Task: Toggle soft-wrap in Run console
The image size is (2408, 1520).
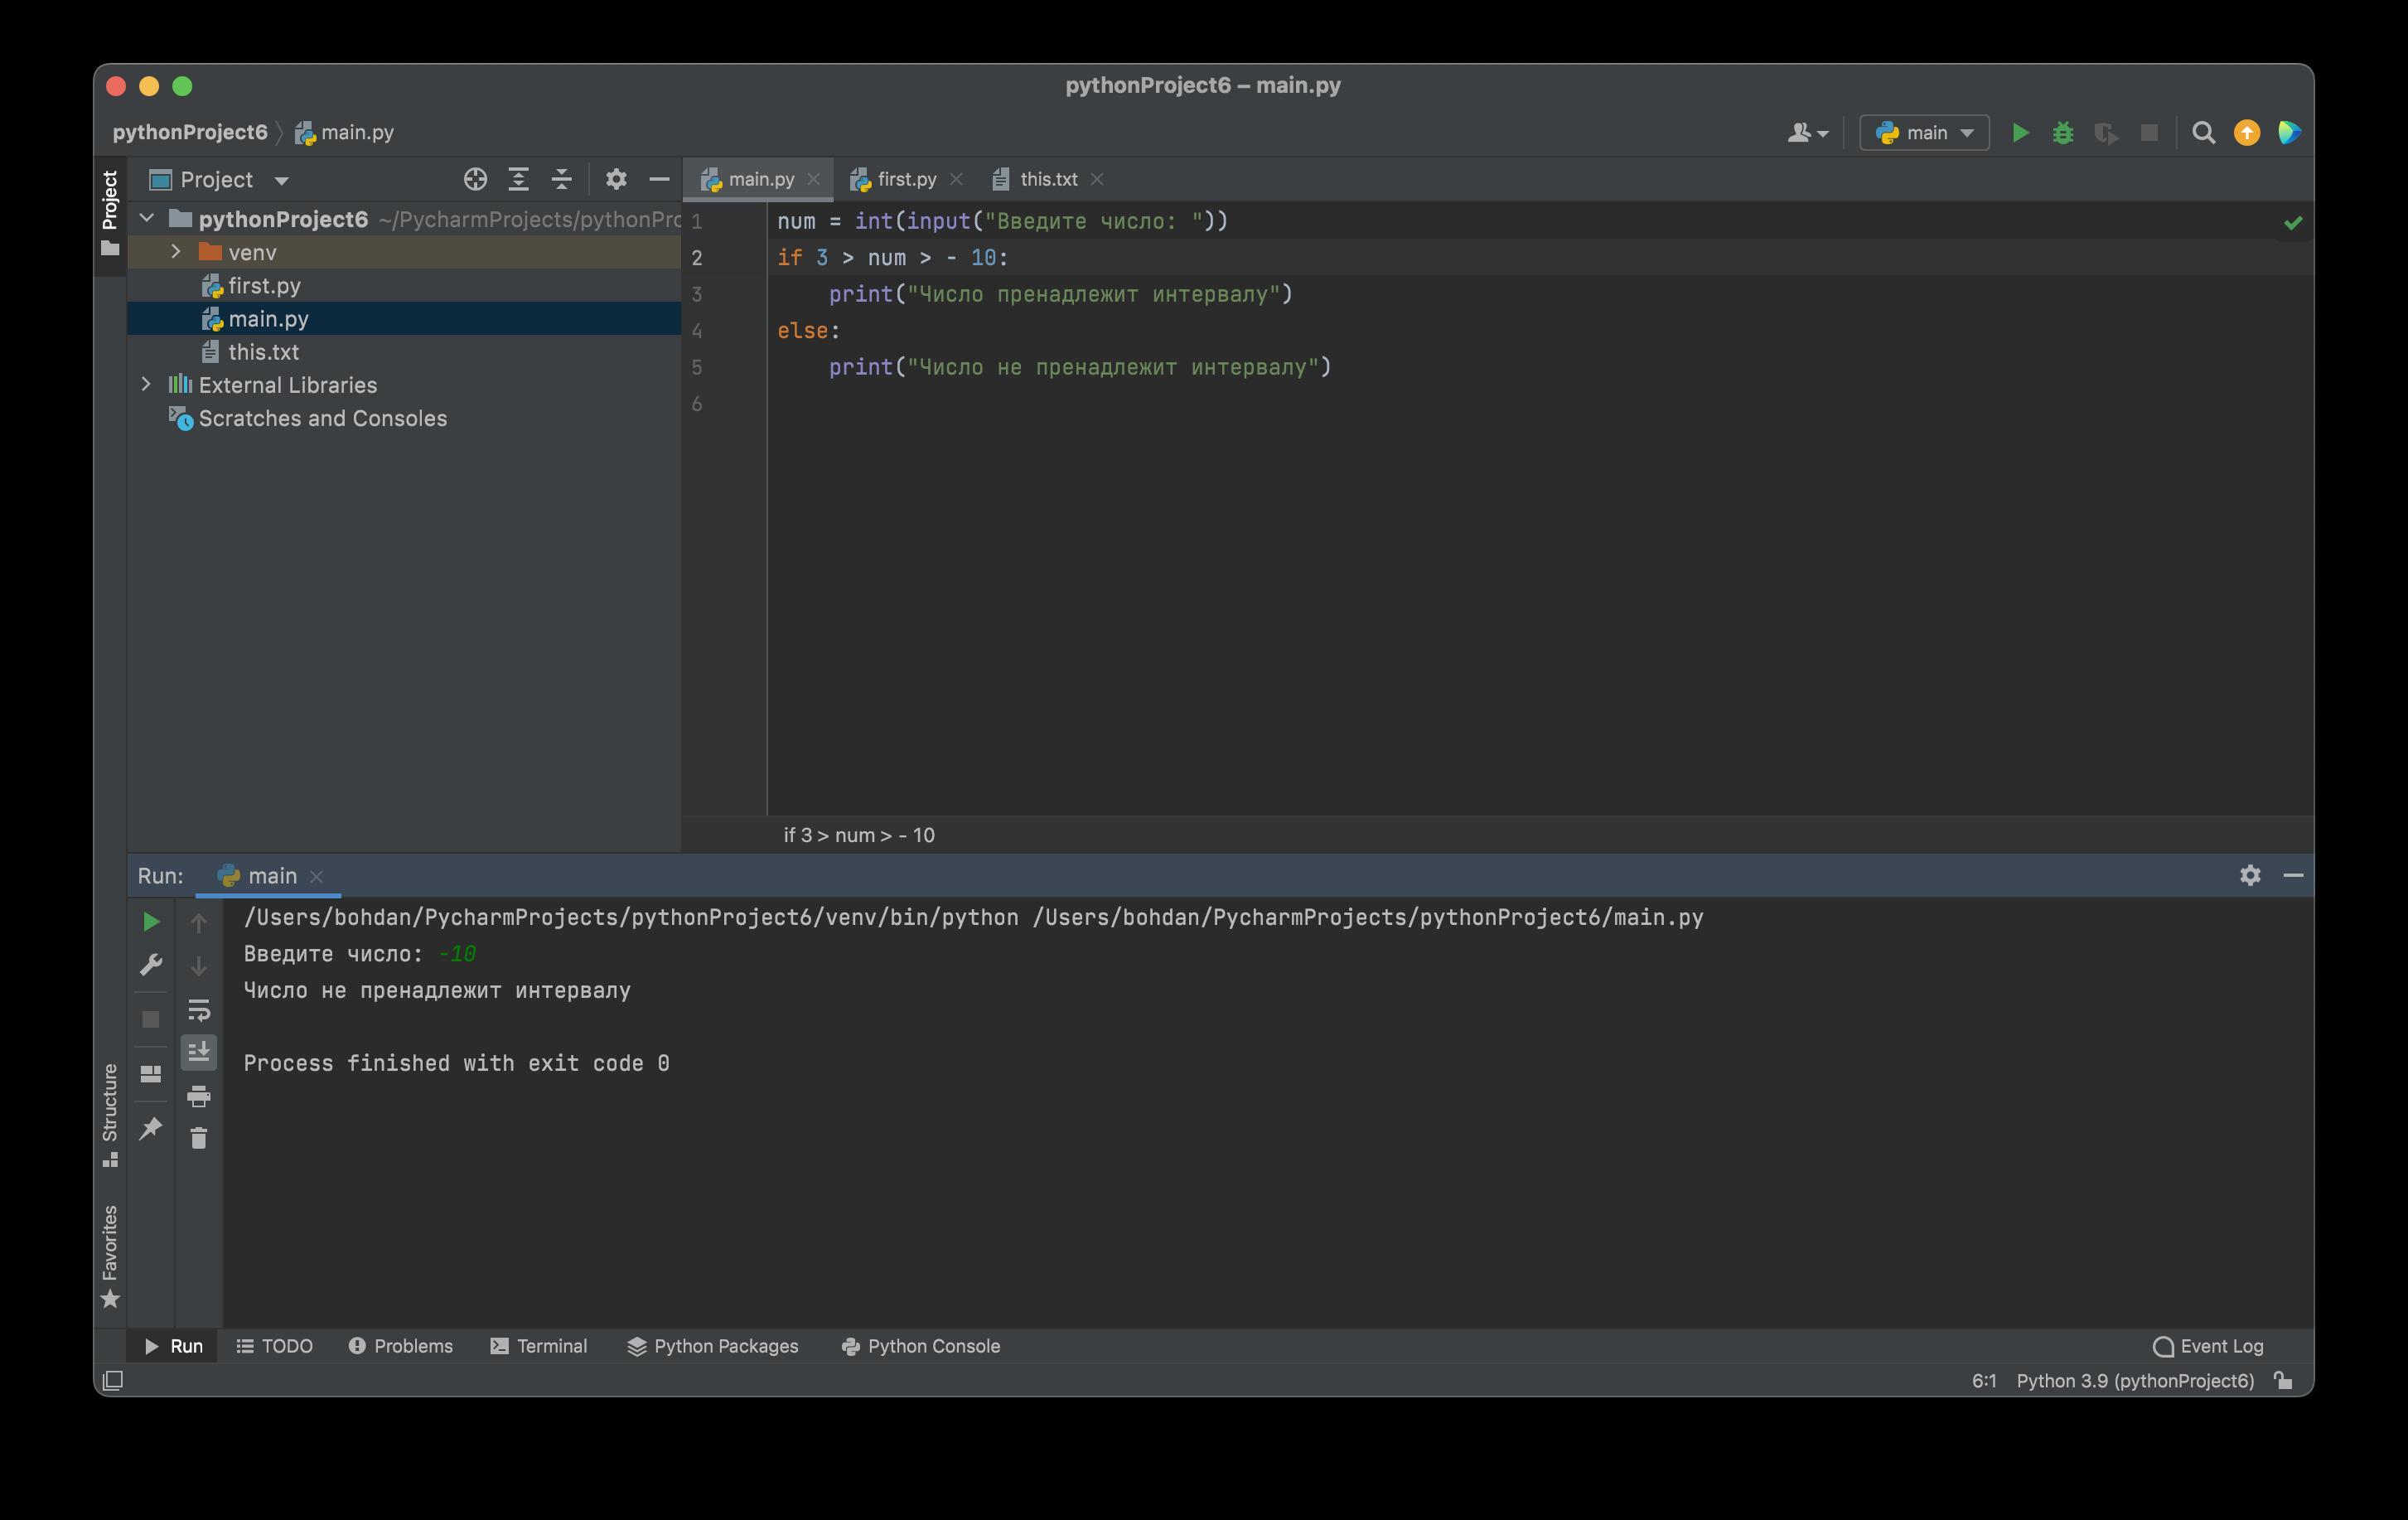Action: coord(198,1010)
